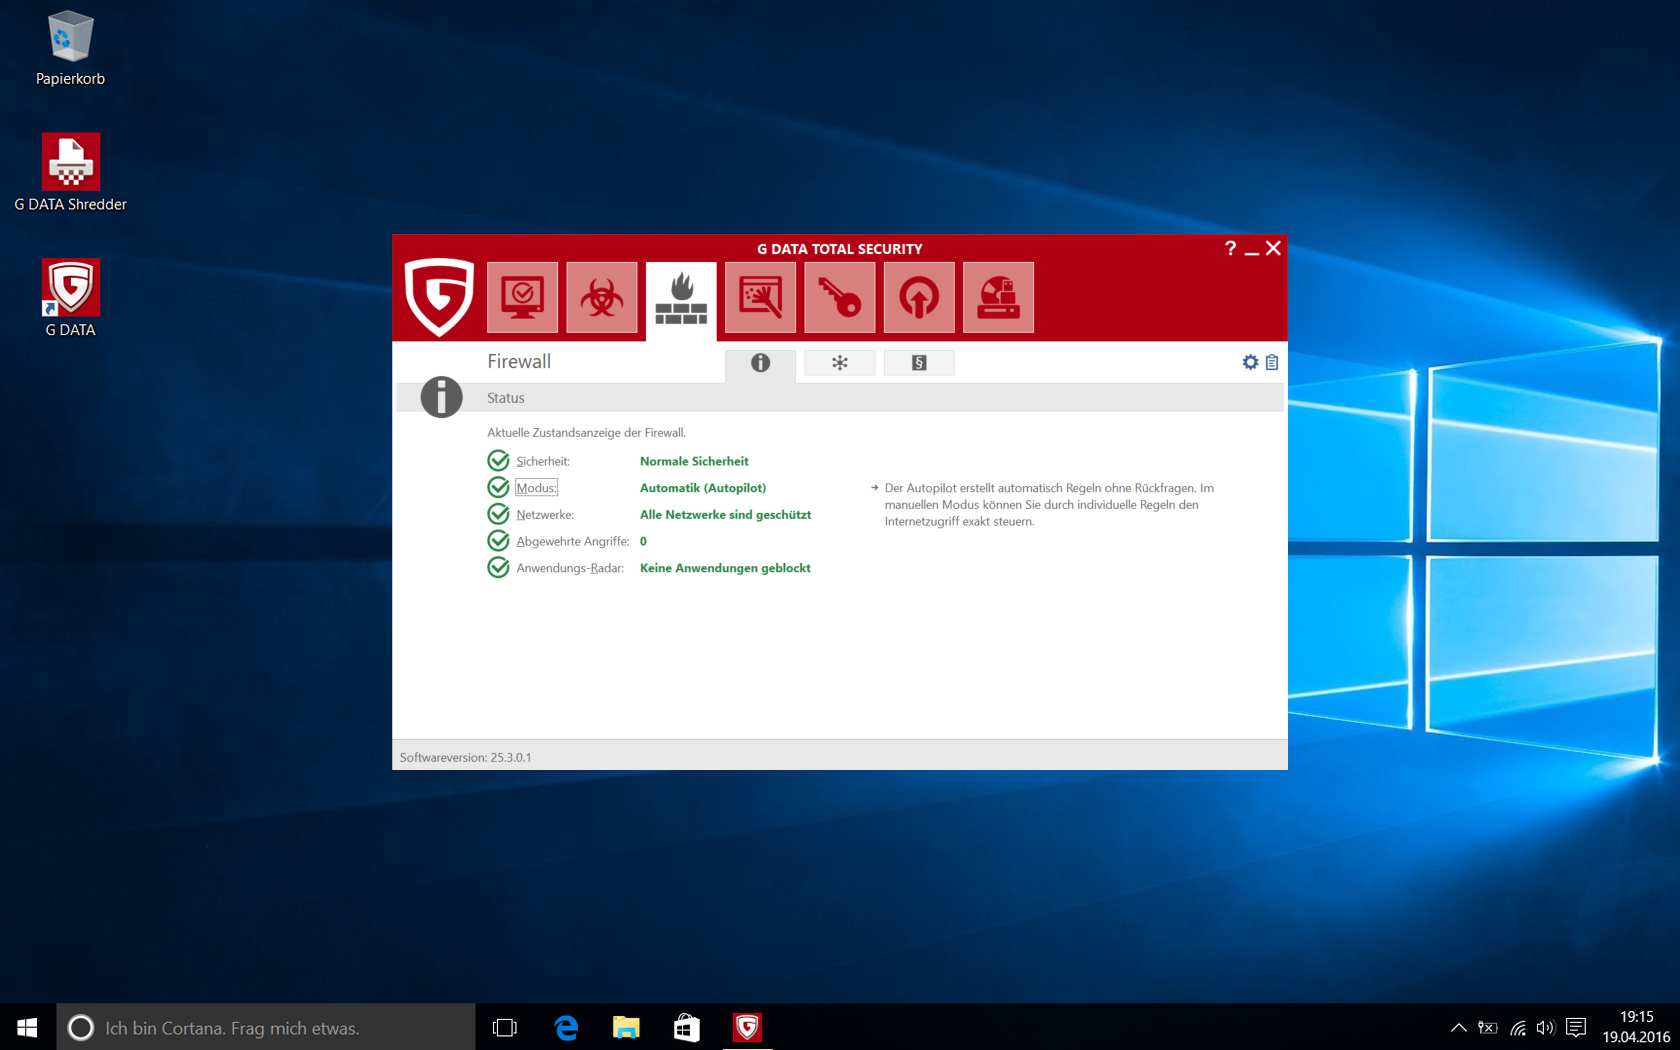Open Security Center monitor icon

click(x=522, y=297)
